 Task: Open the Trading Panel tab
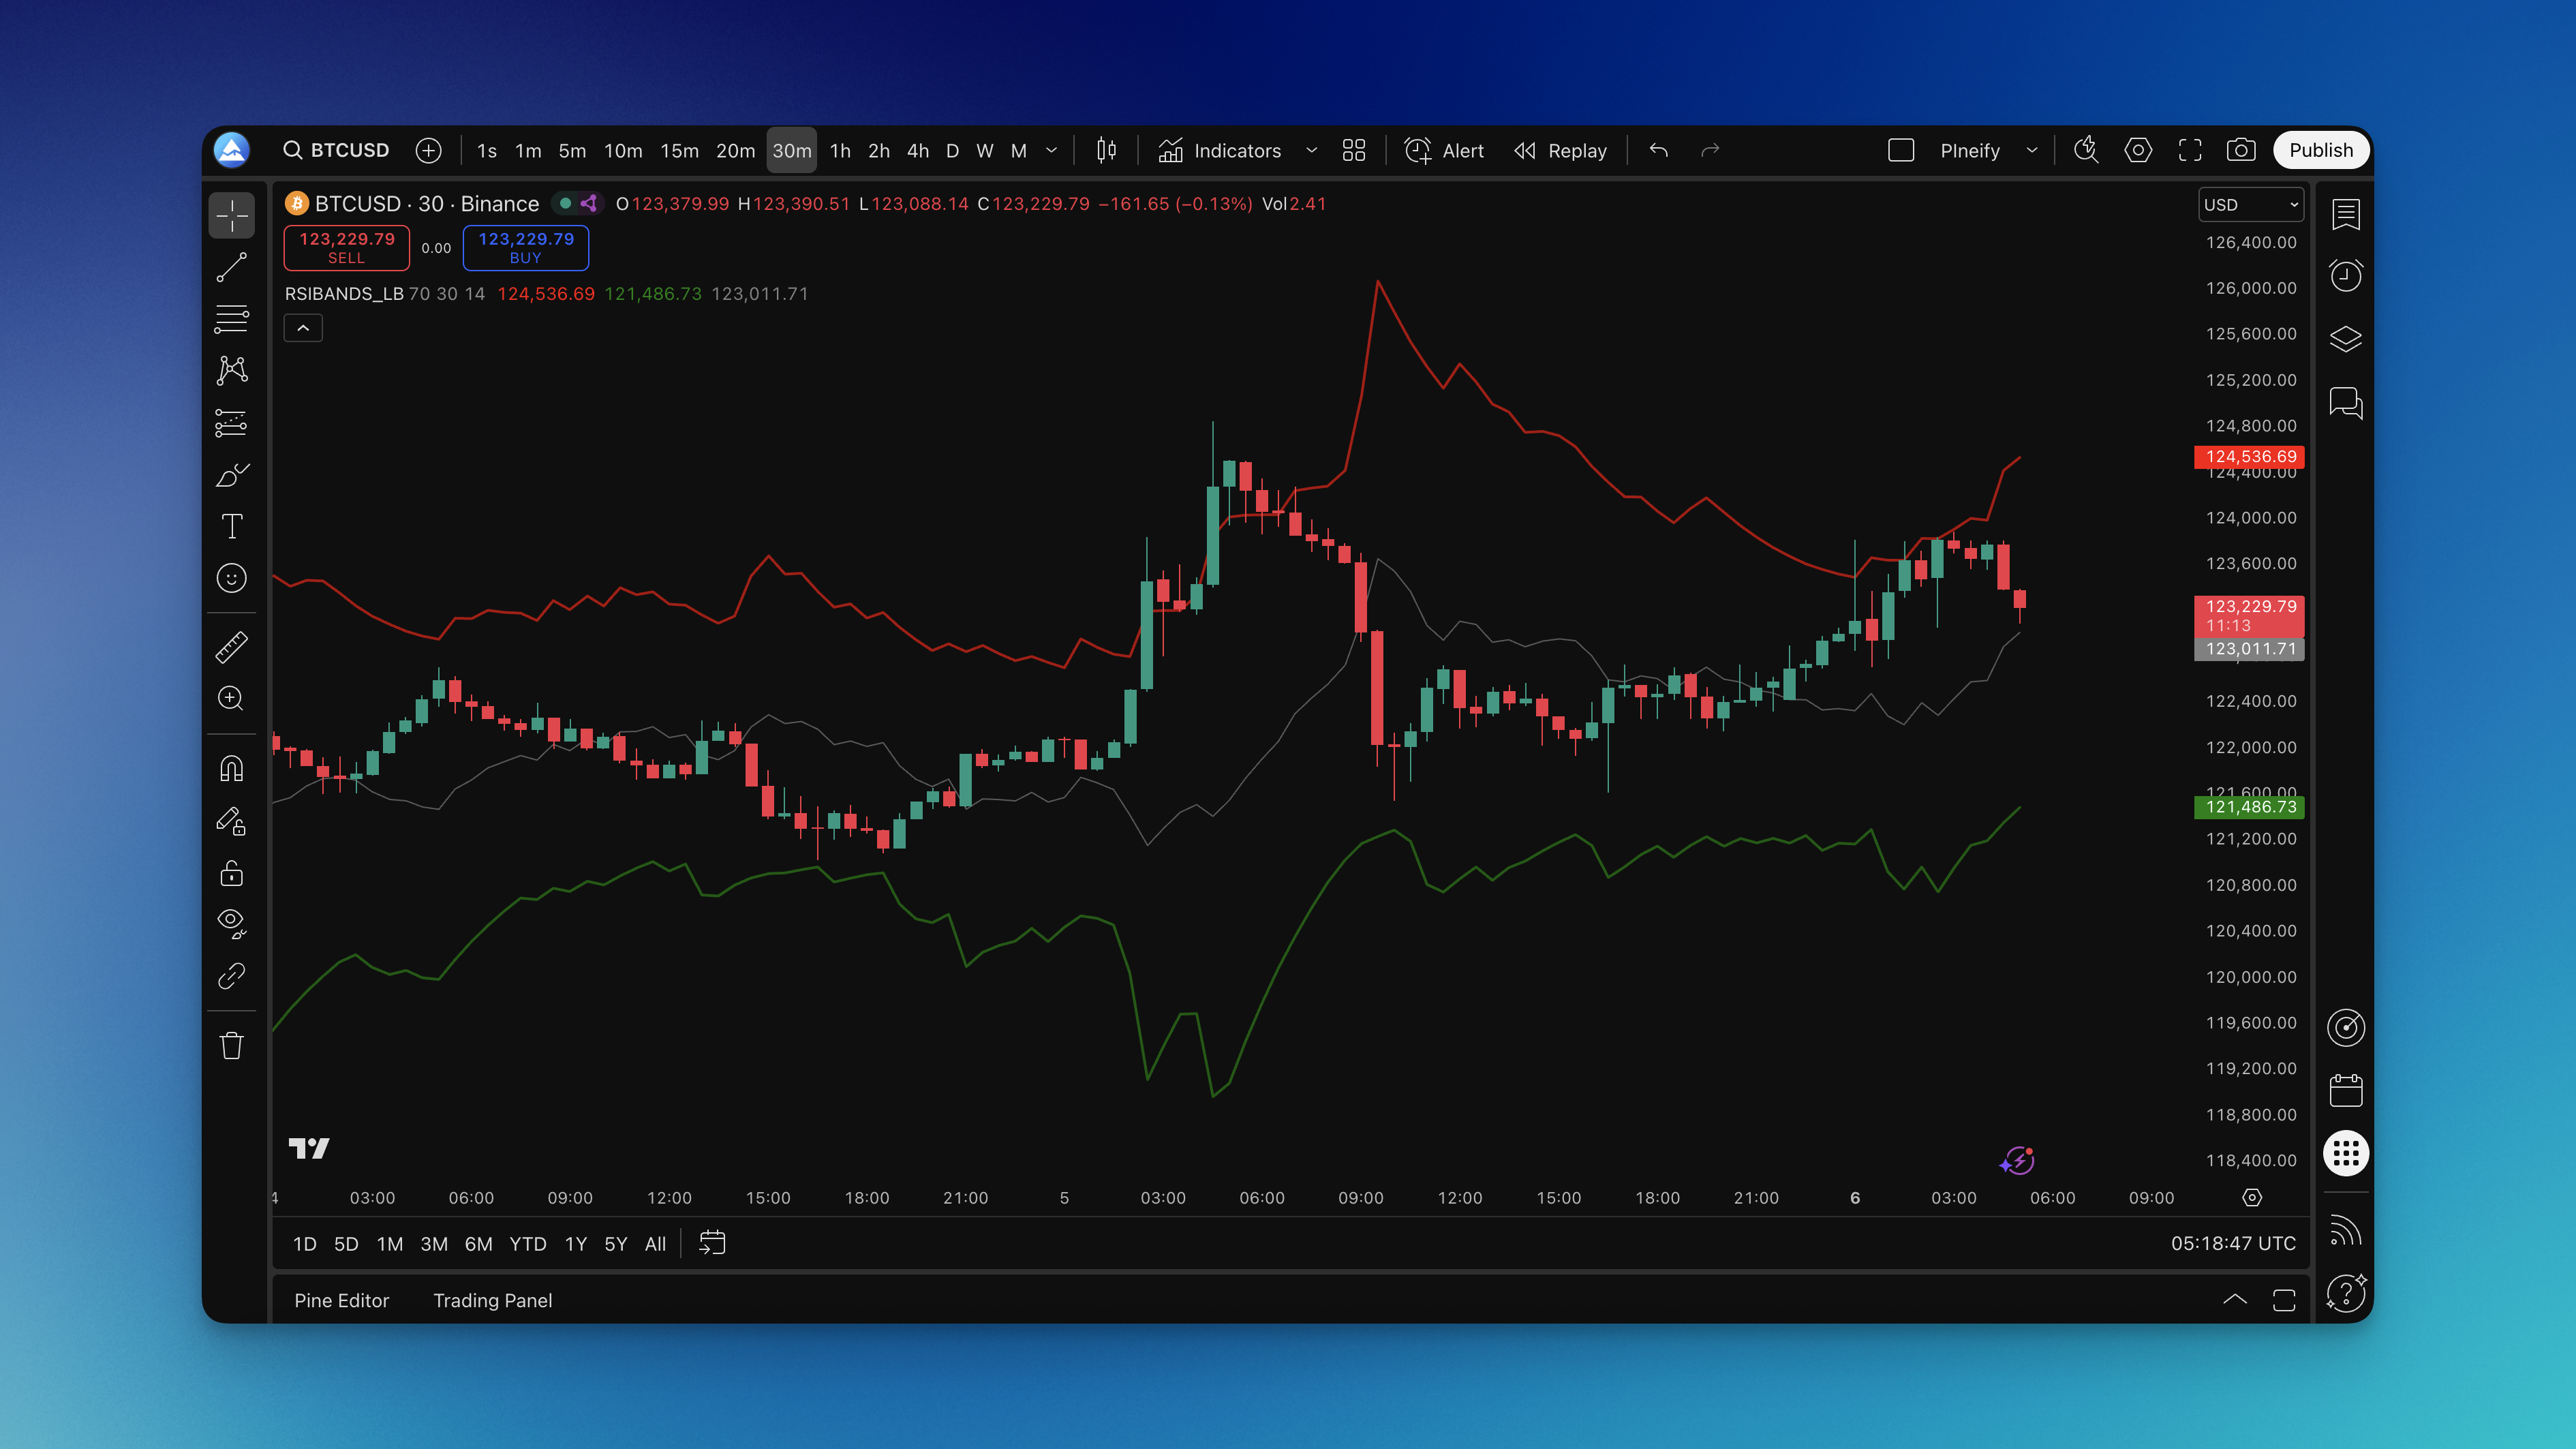pyautogui.click(x=492, y=1300)
